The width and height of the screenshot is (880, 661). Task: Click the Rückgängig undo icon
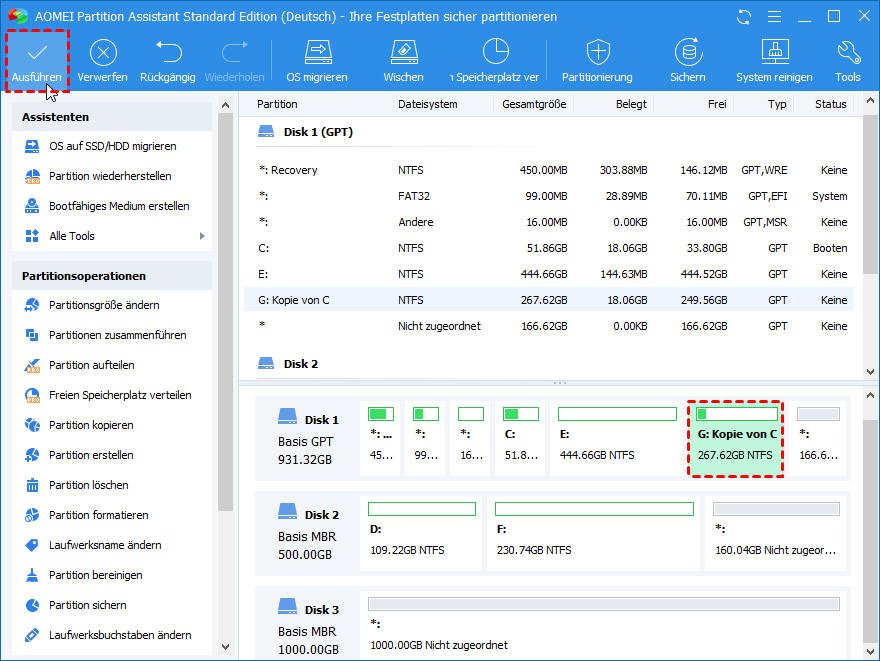click(x=168, y=53)
